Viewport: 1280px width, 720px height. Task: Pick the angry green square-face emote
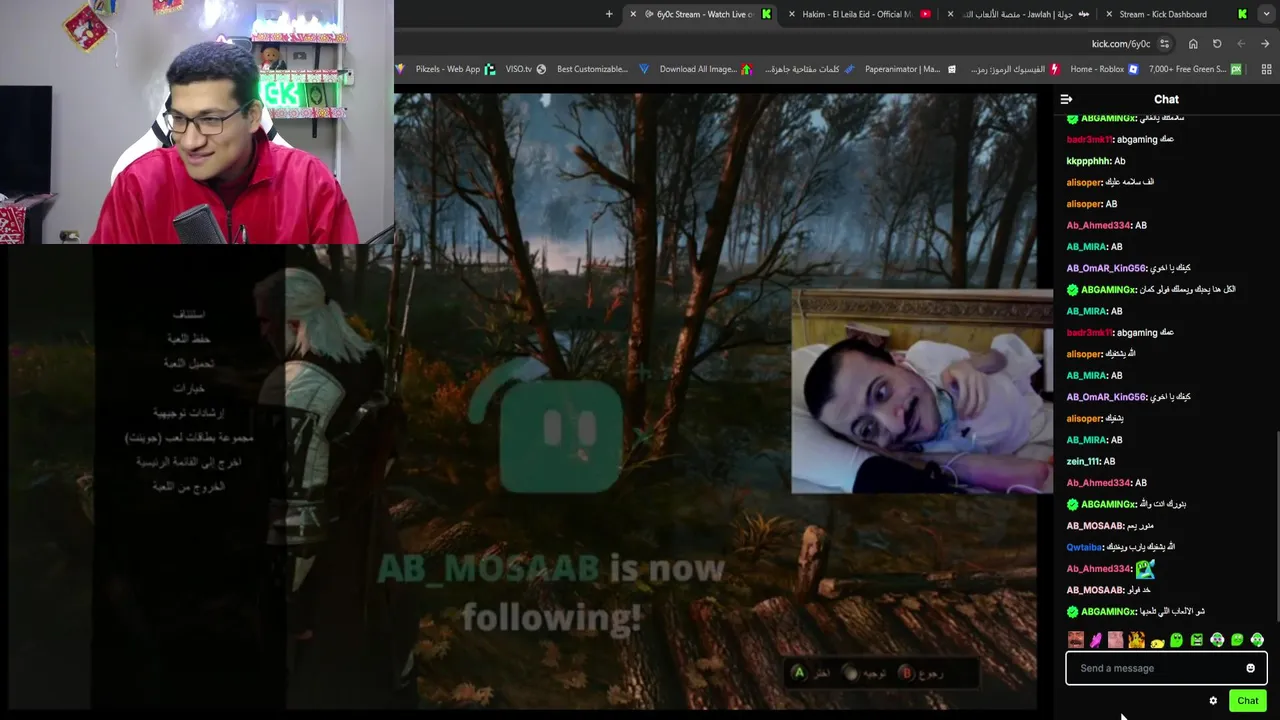[1197, 640]
